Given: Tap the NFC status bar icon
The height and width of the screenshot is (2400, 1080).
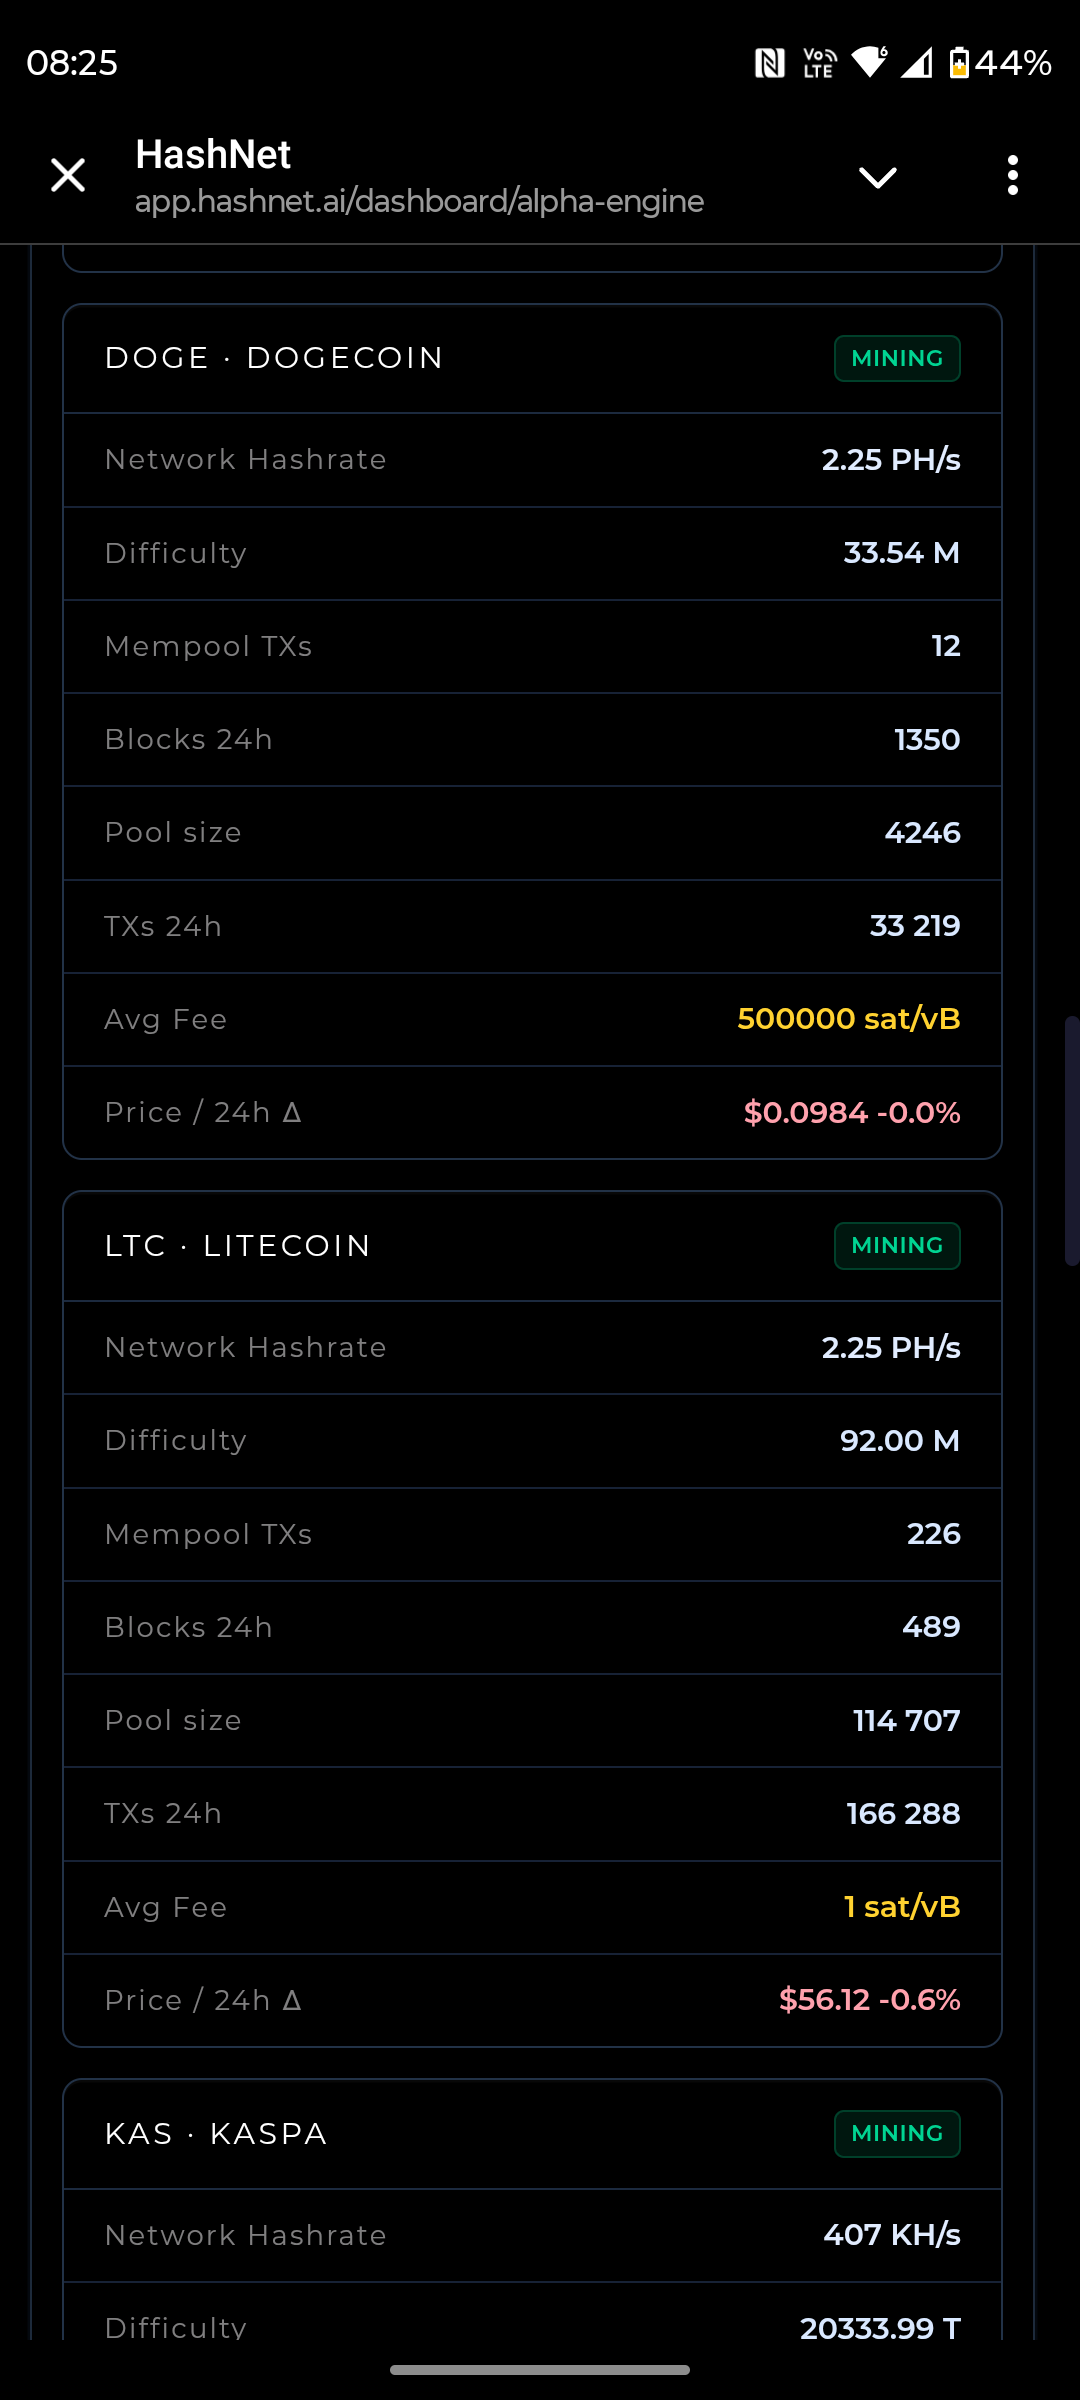Looking at the screenshot, I should pos(769,63).
